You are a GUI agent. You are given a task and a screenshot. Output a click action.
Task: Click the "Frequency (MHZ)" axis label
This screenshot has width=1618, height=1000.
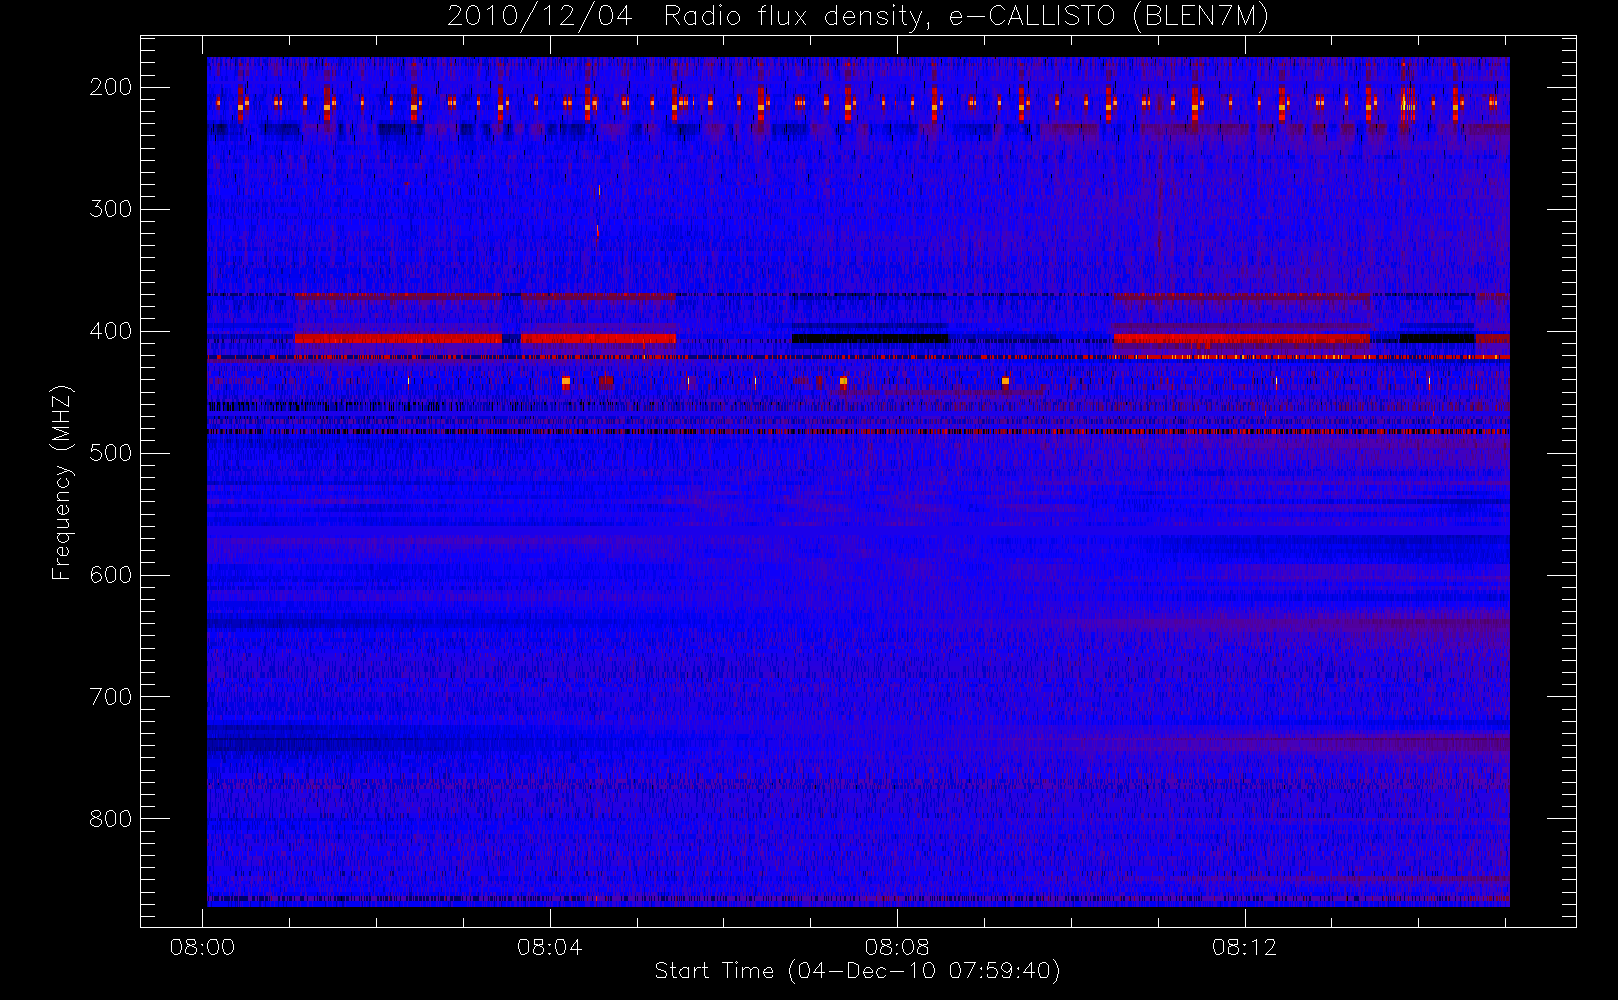coord(62,482)
